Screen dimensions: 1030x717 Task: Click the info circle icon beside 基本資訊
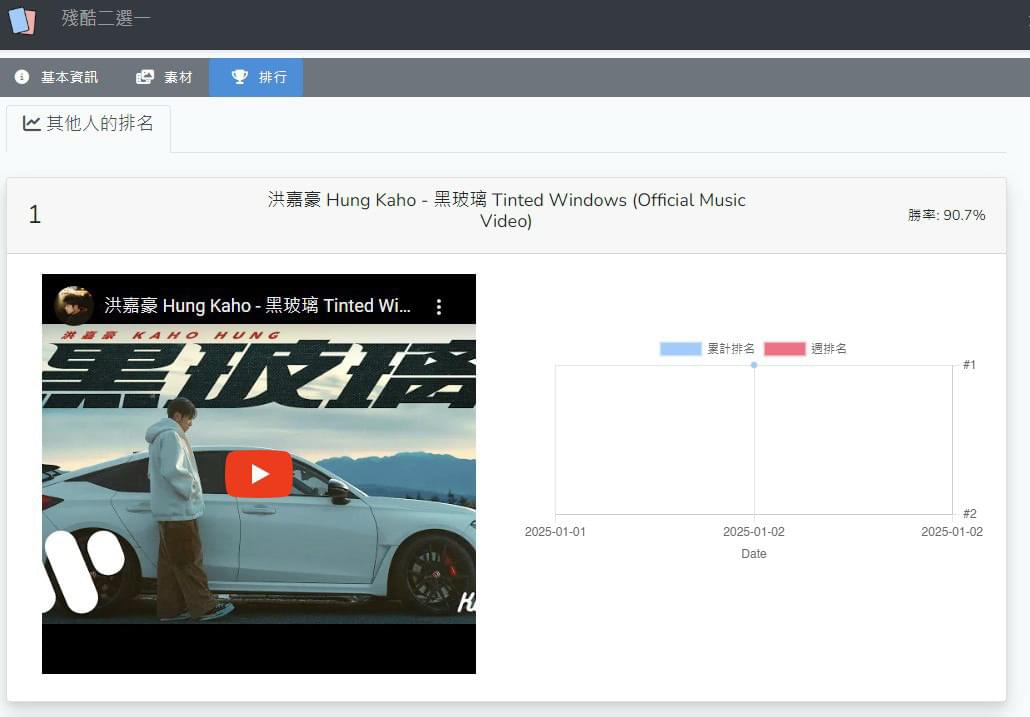point(22,77)
